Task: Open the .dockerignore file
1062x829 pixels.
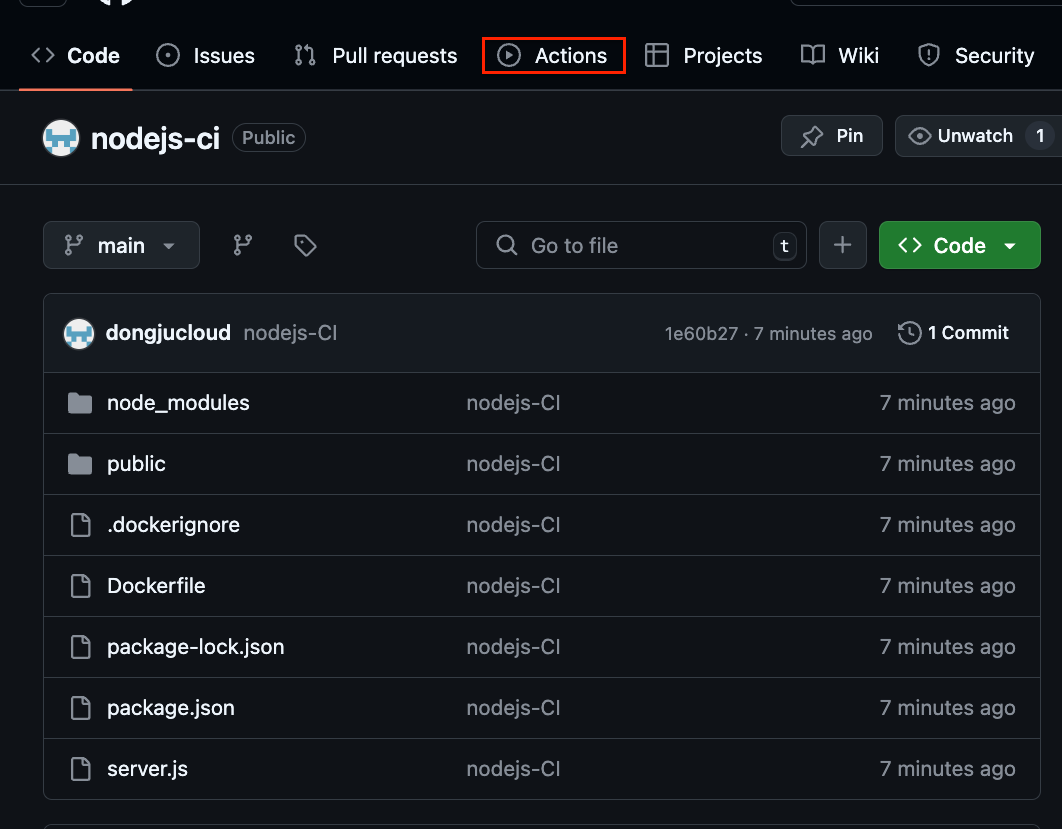Action: click(173, 525)
